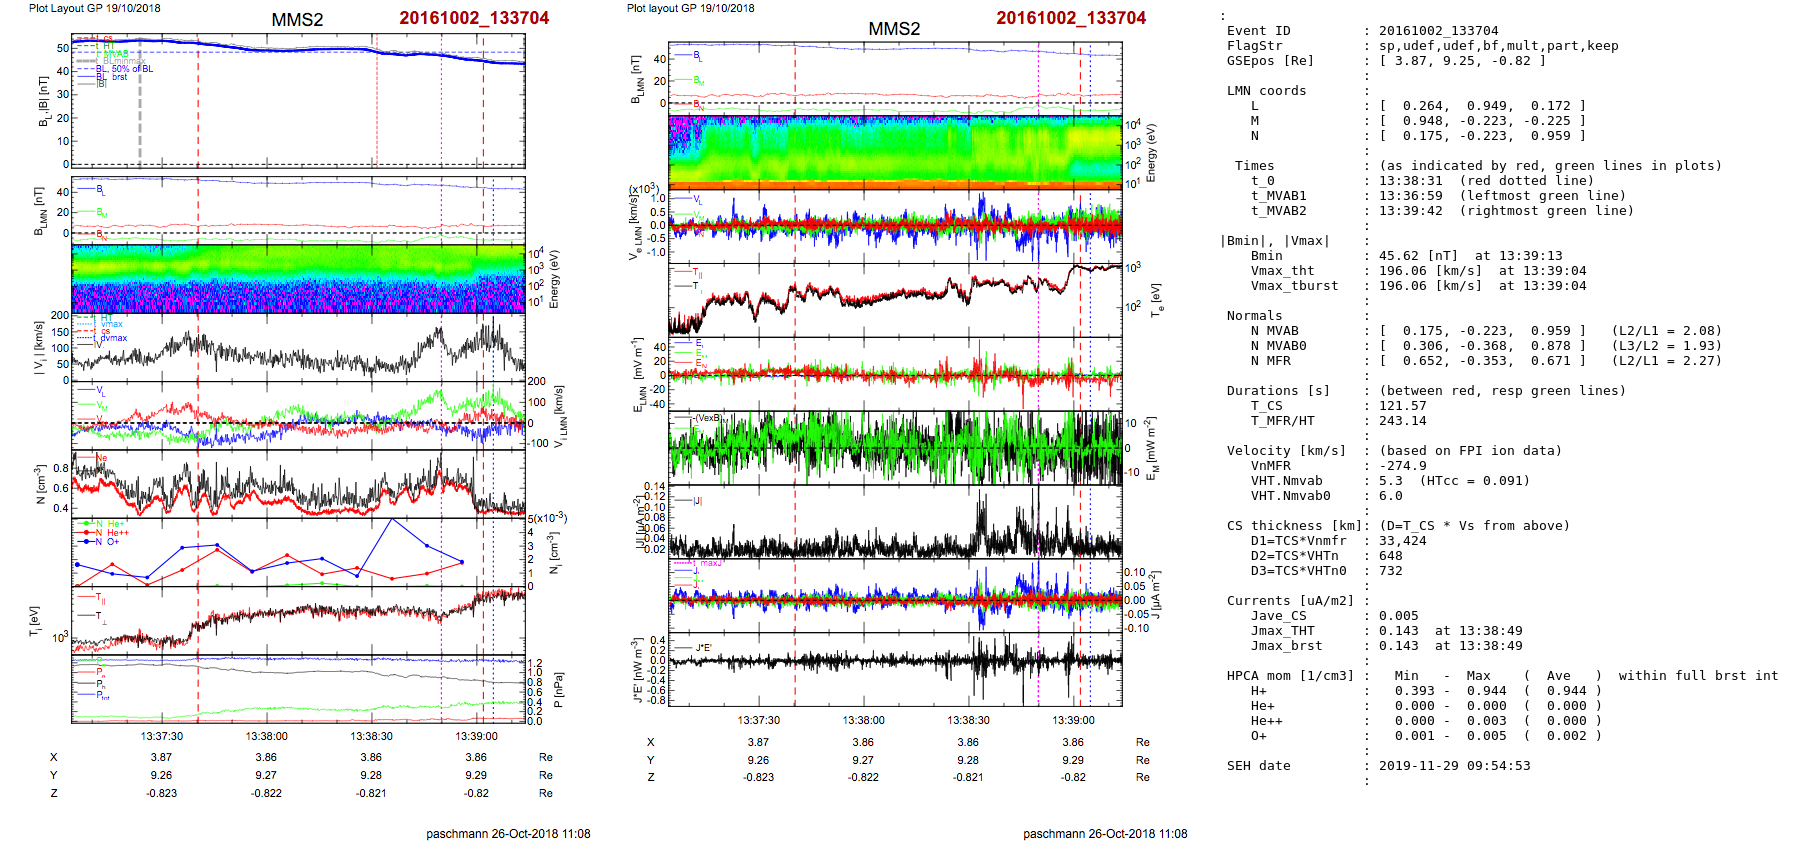The image size is (1804, 841).
Task: Click the 'N MFR' normal vector row
Action: (x=1270, y=361)
